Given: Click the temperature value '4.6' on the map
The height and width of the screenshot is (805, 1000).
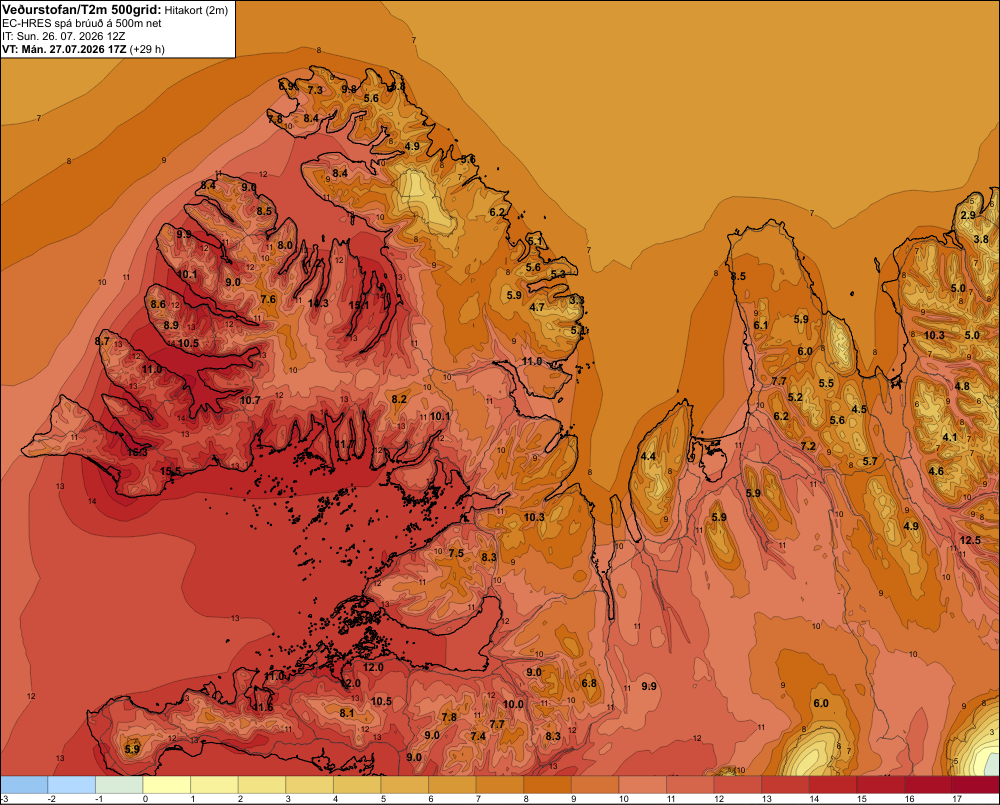Looking at the screenshot, I should [x=936, y=471].
